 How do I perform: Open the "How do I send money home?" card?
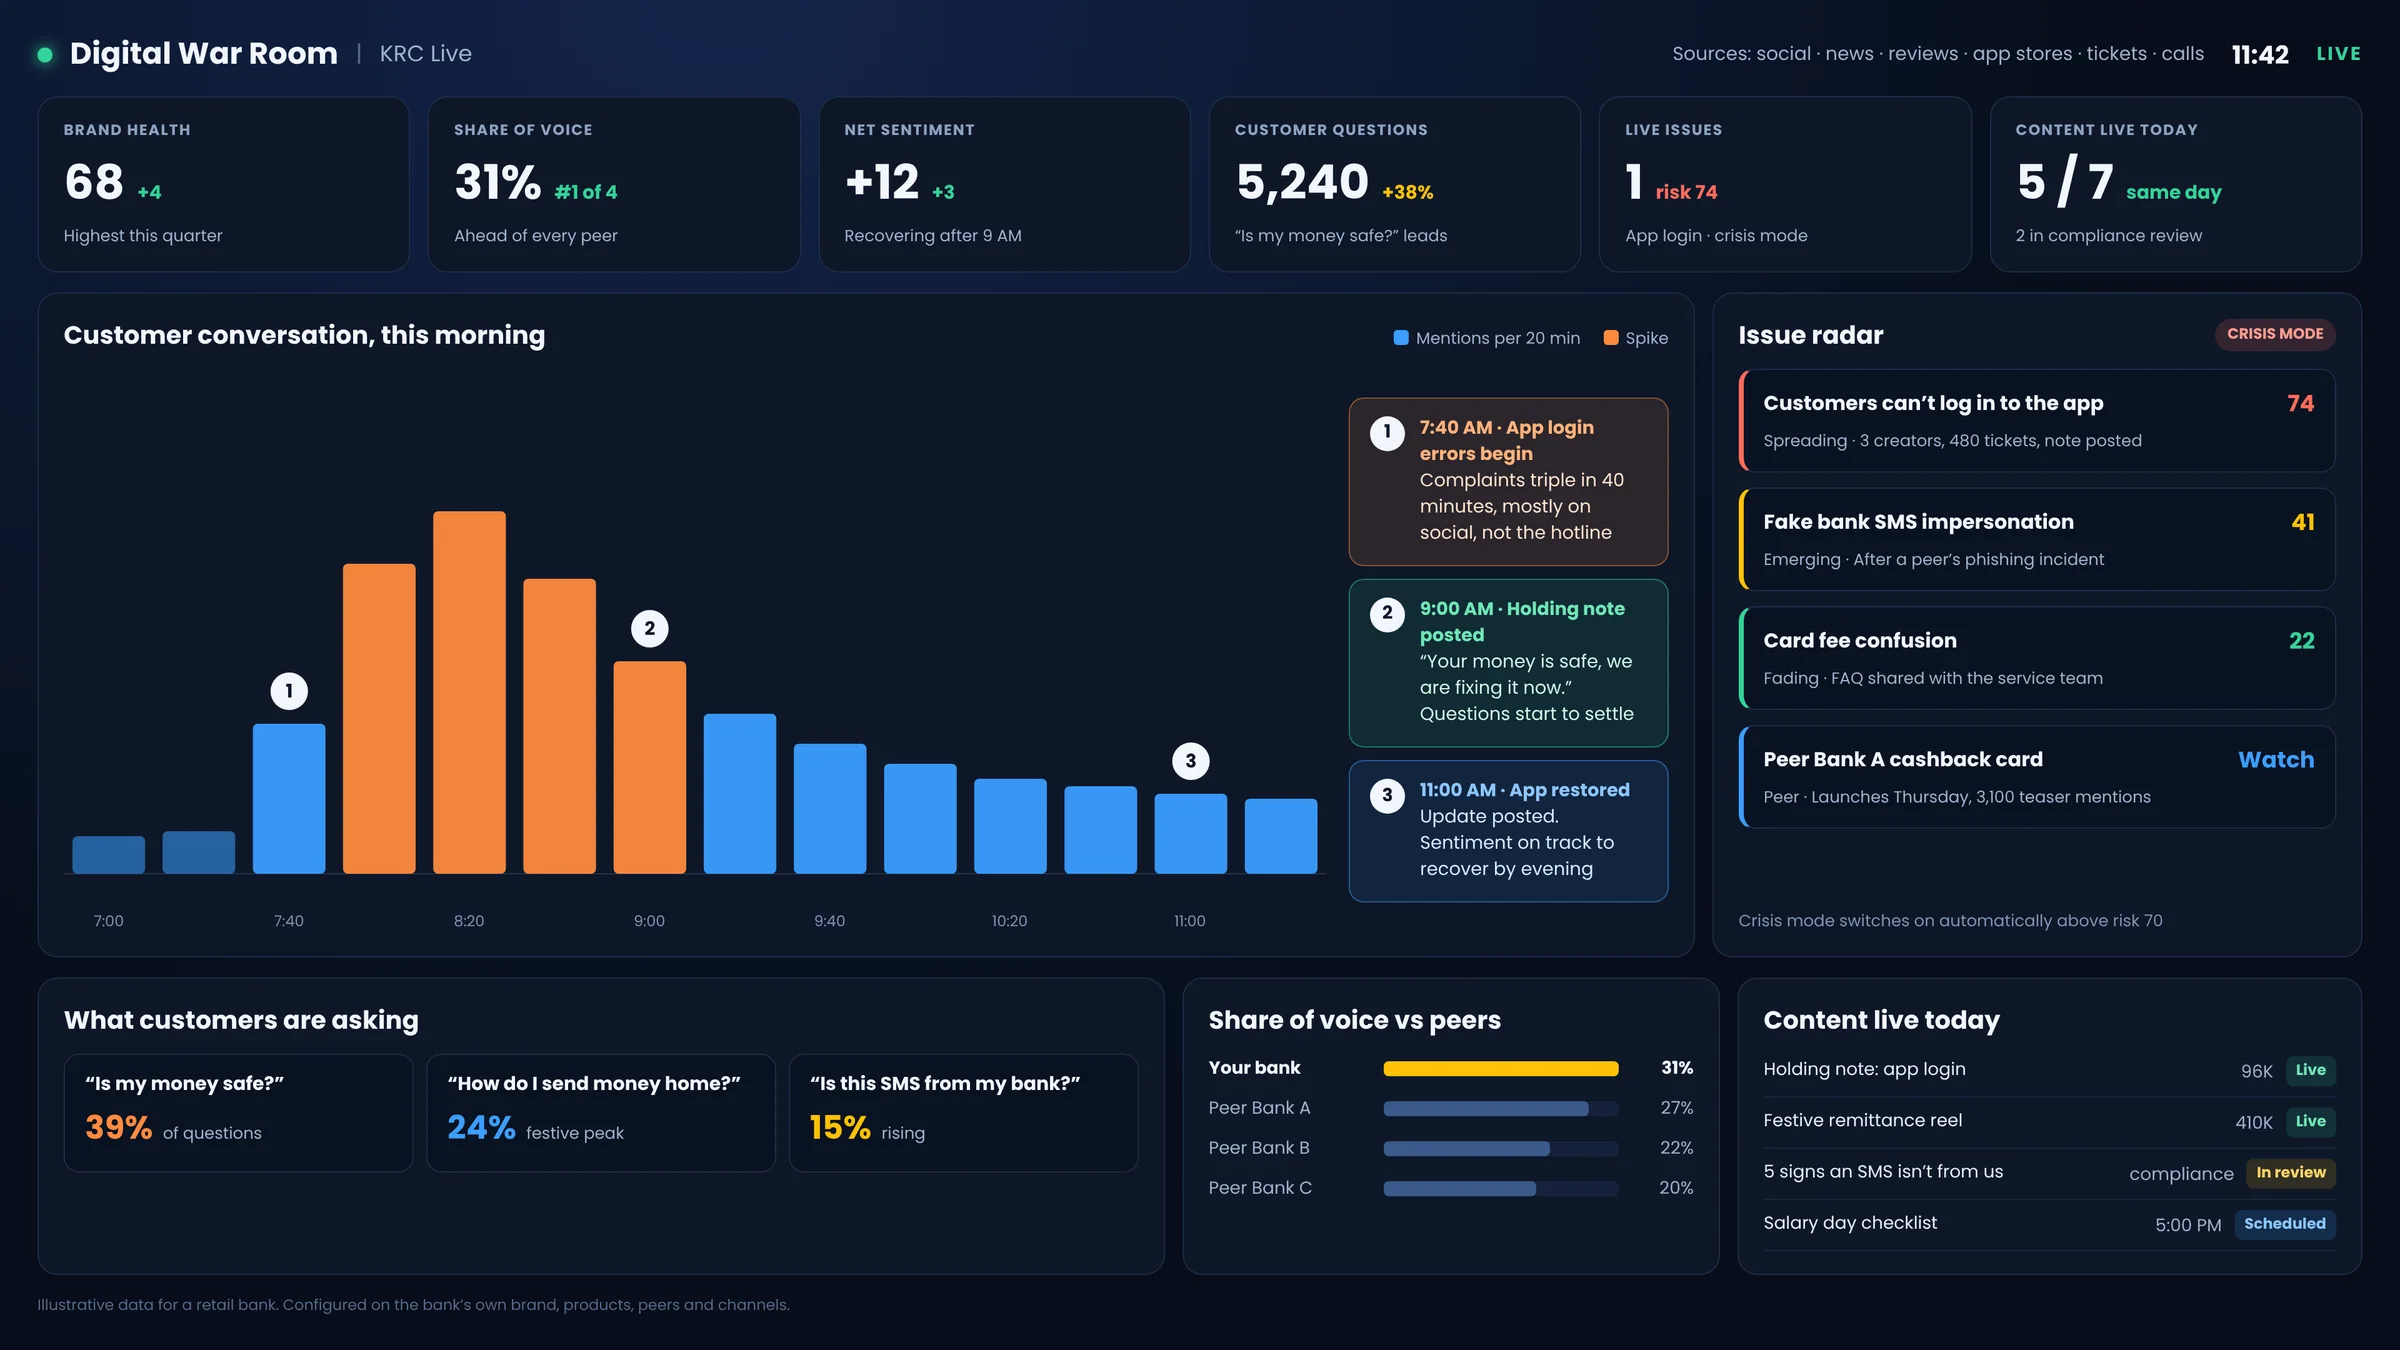[x=601, y=1113]
